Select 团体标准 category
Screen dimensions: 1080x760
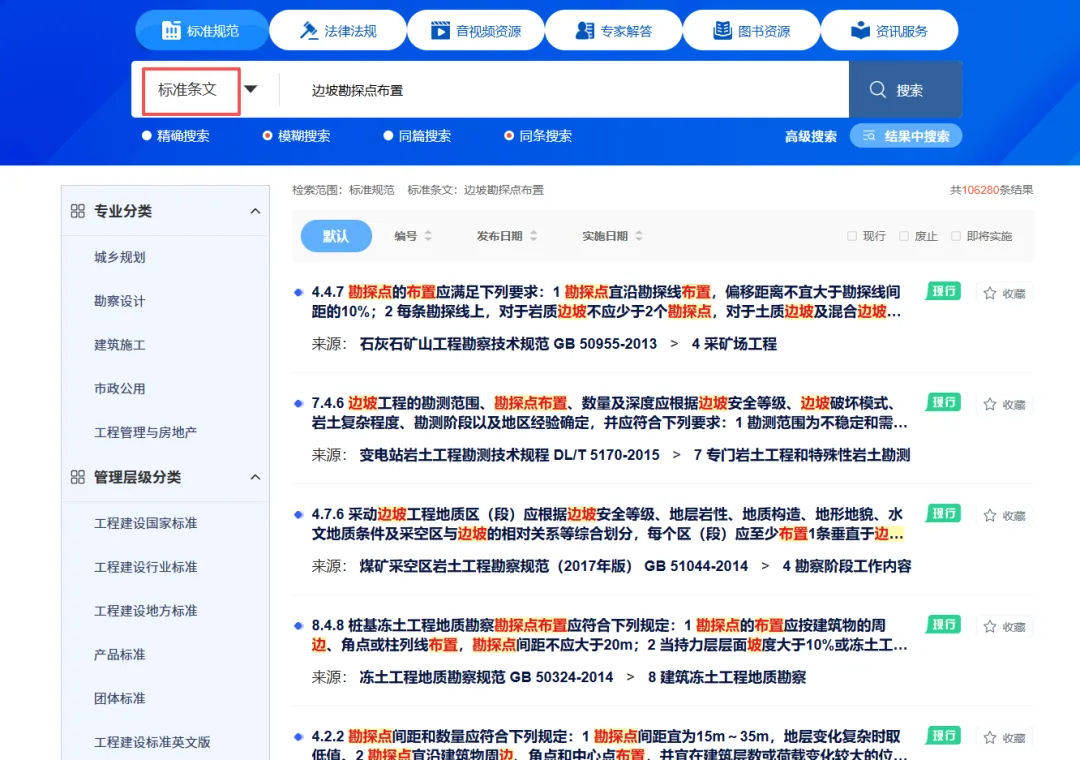pos(120,698)
